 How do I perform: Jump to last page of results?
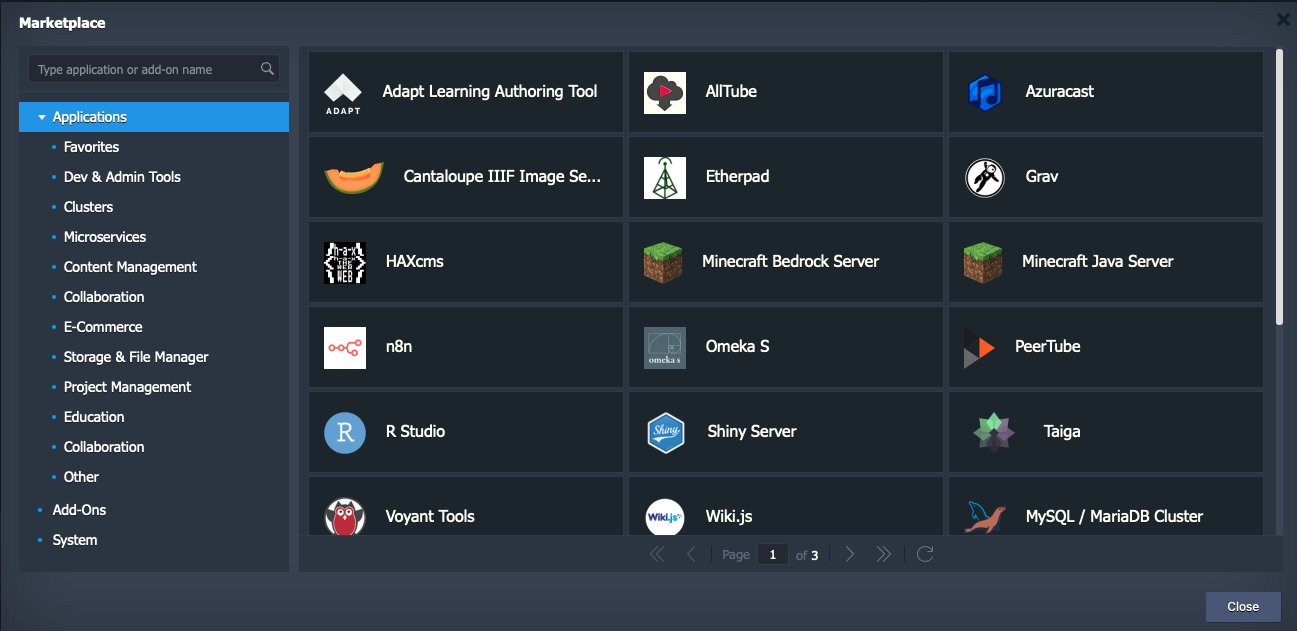coord(883,554)
